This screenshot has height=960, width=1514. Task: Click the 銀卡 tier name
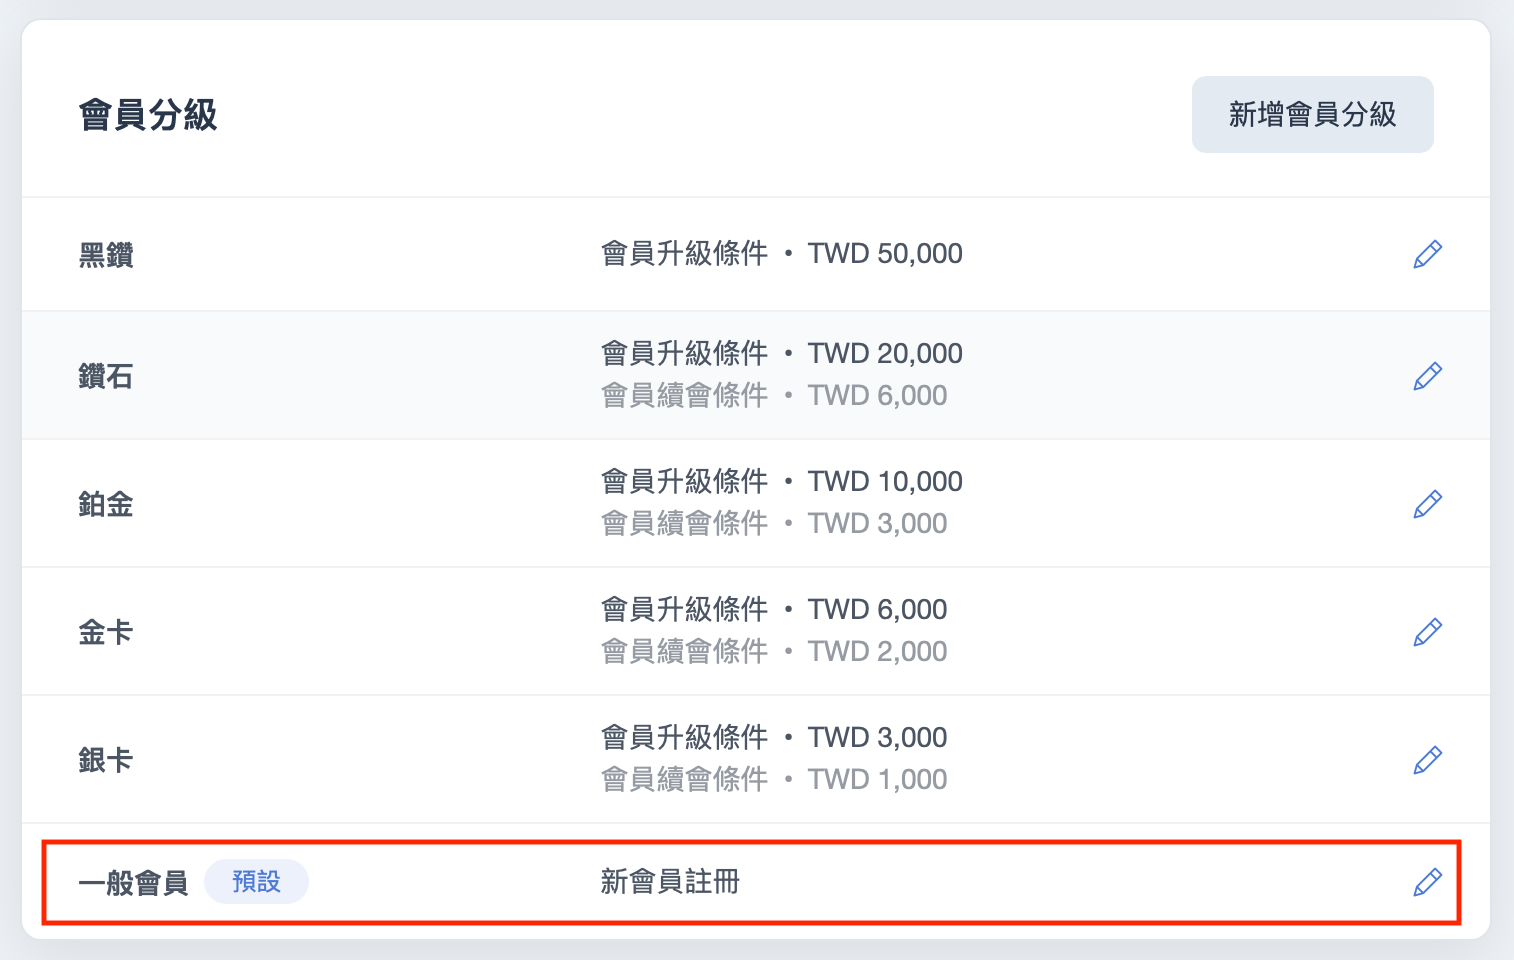coord(106,760)
